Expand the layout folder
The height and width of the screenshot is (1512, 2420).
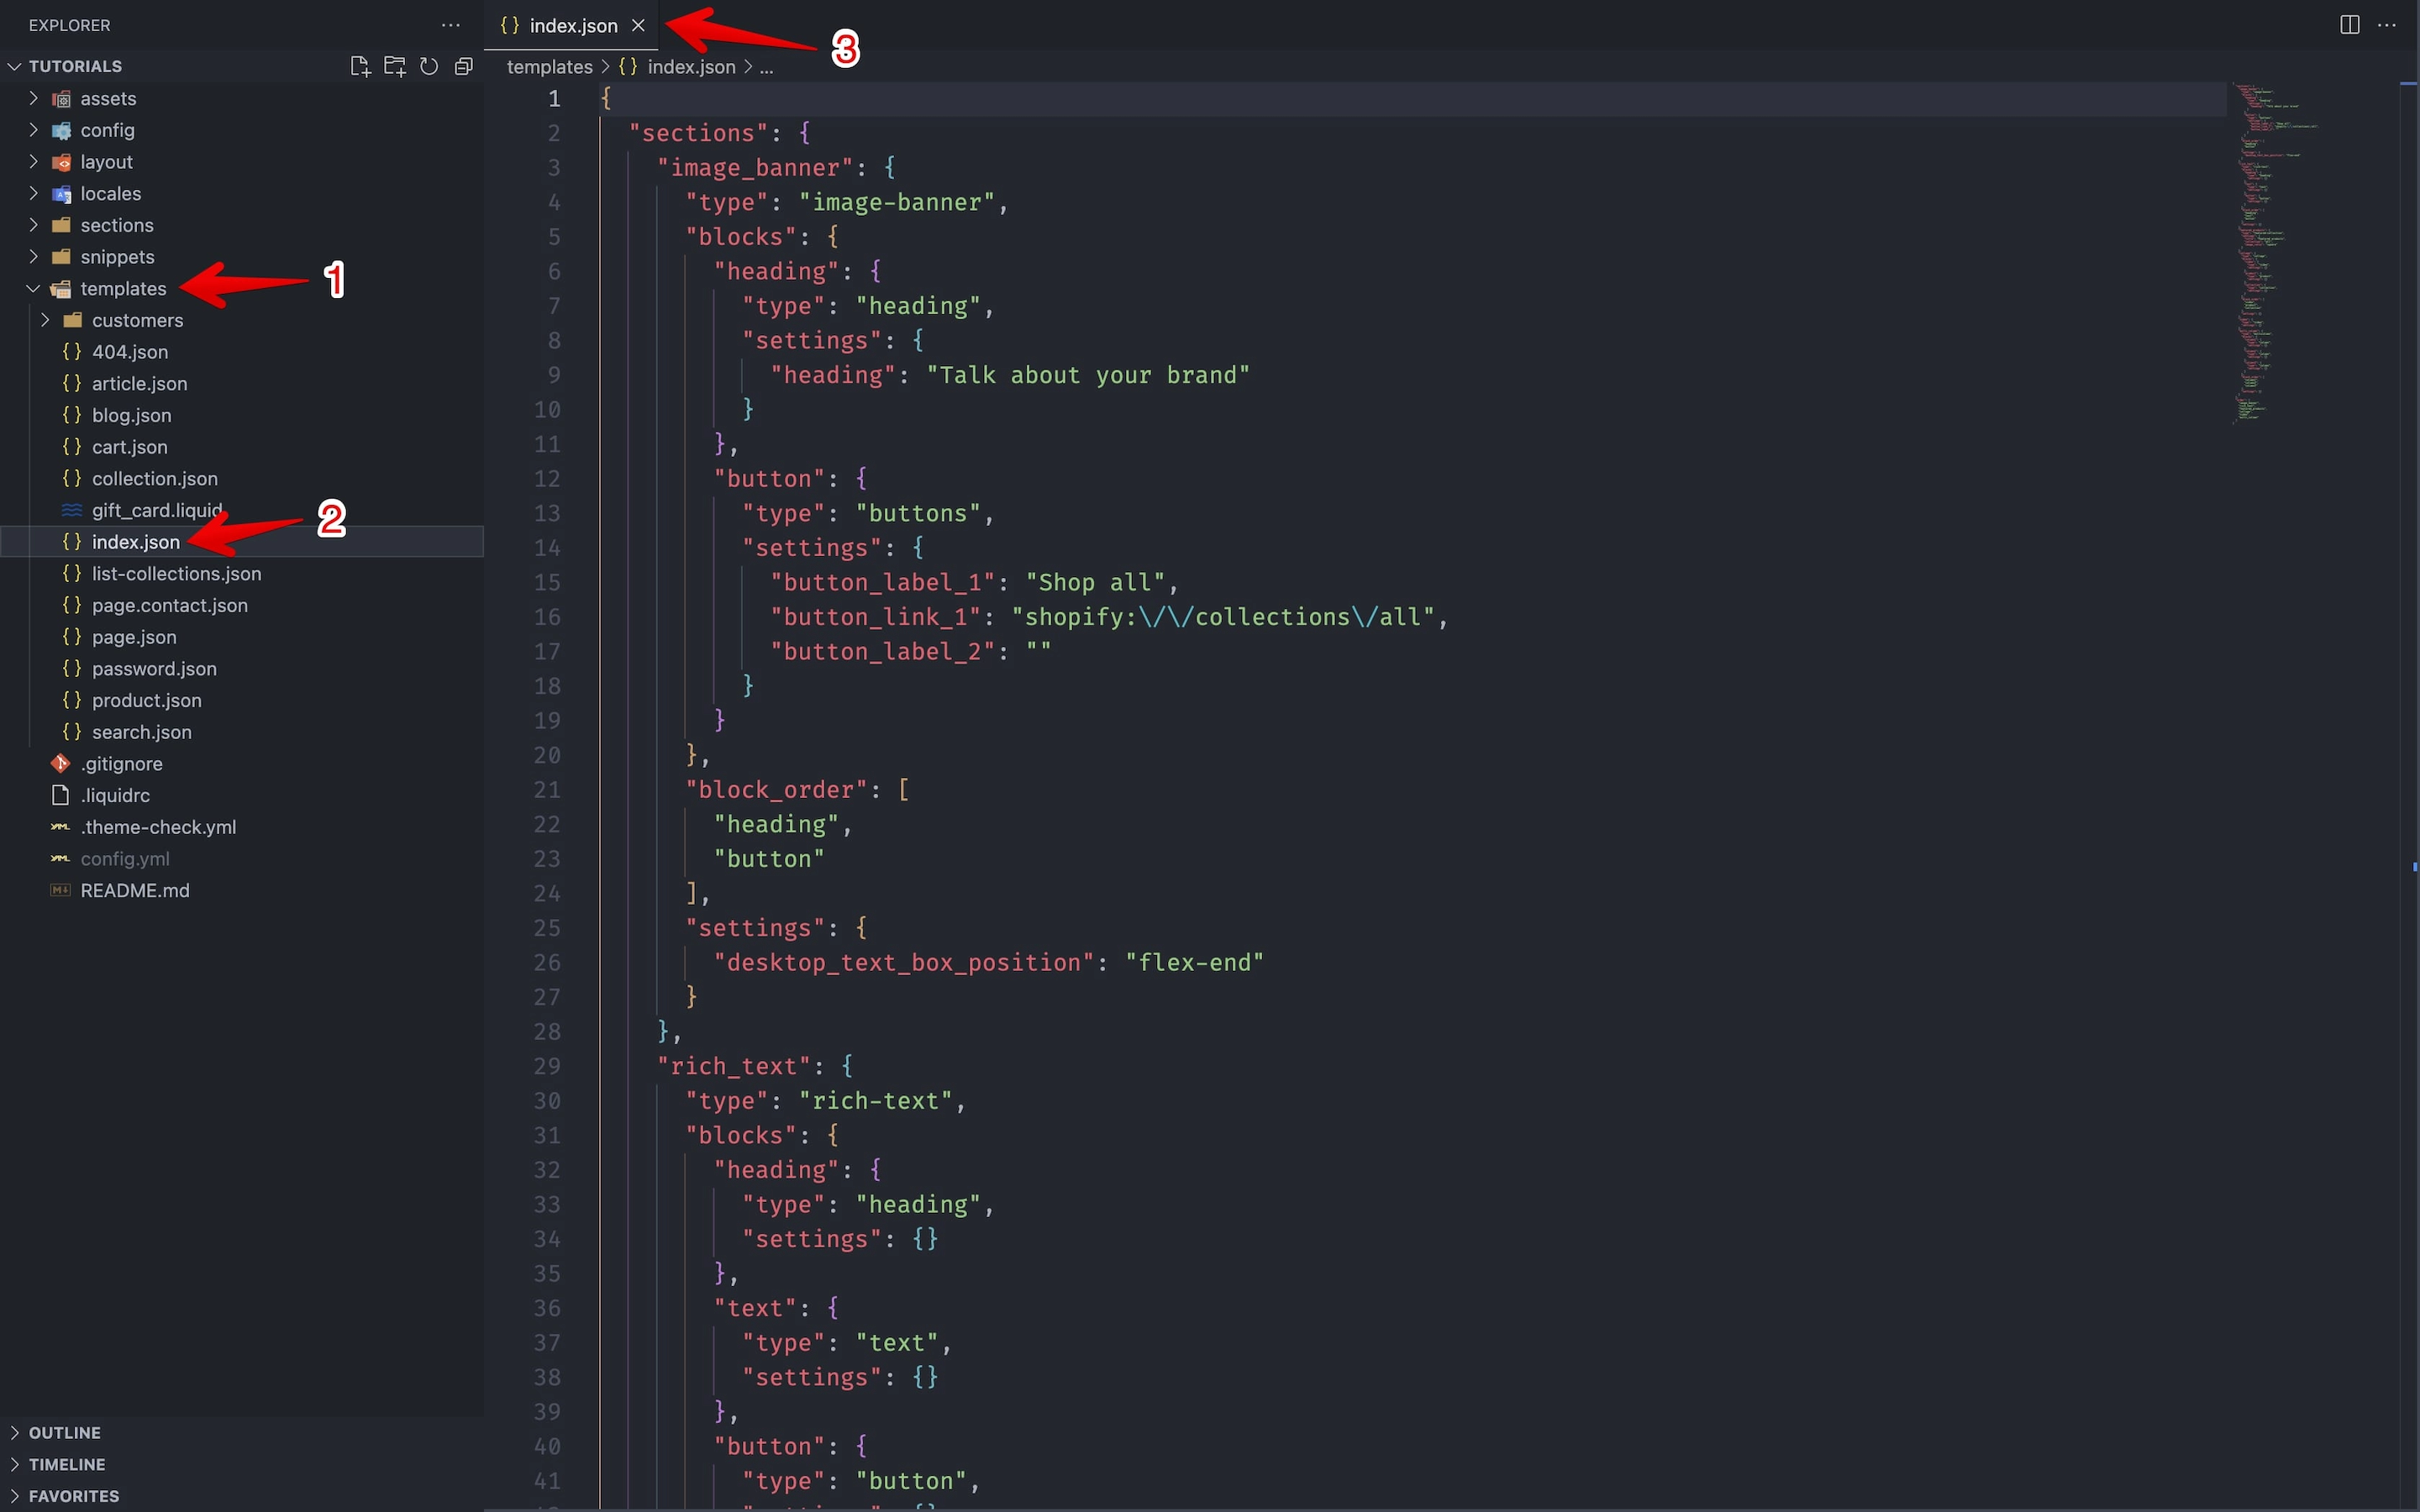click(x=33, y=162)
